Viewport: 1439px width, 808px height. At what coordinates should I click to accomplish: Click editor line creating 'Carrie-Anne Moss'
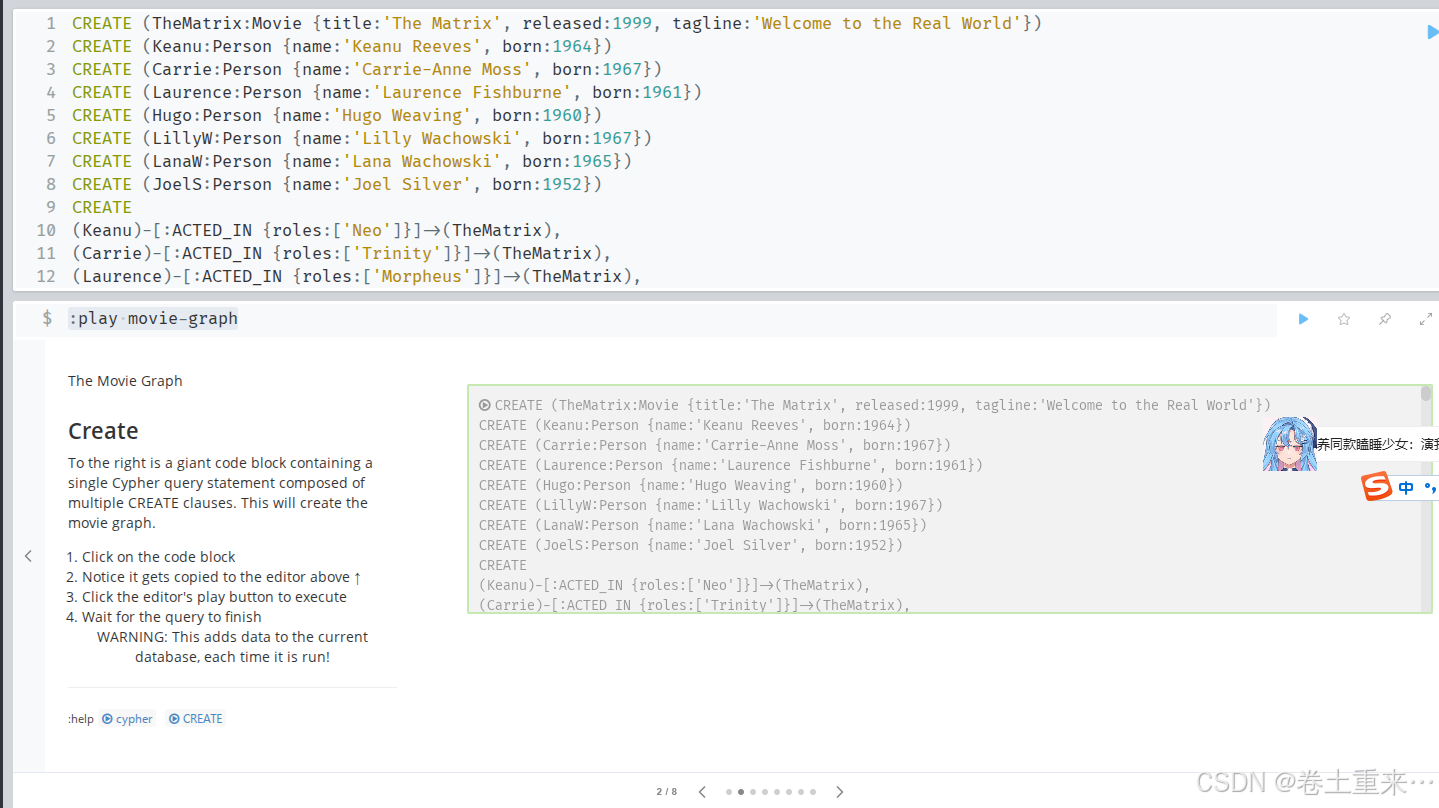367,69
